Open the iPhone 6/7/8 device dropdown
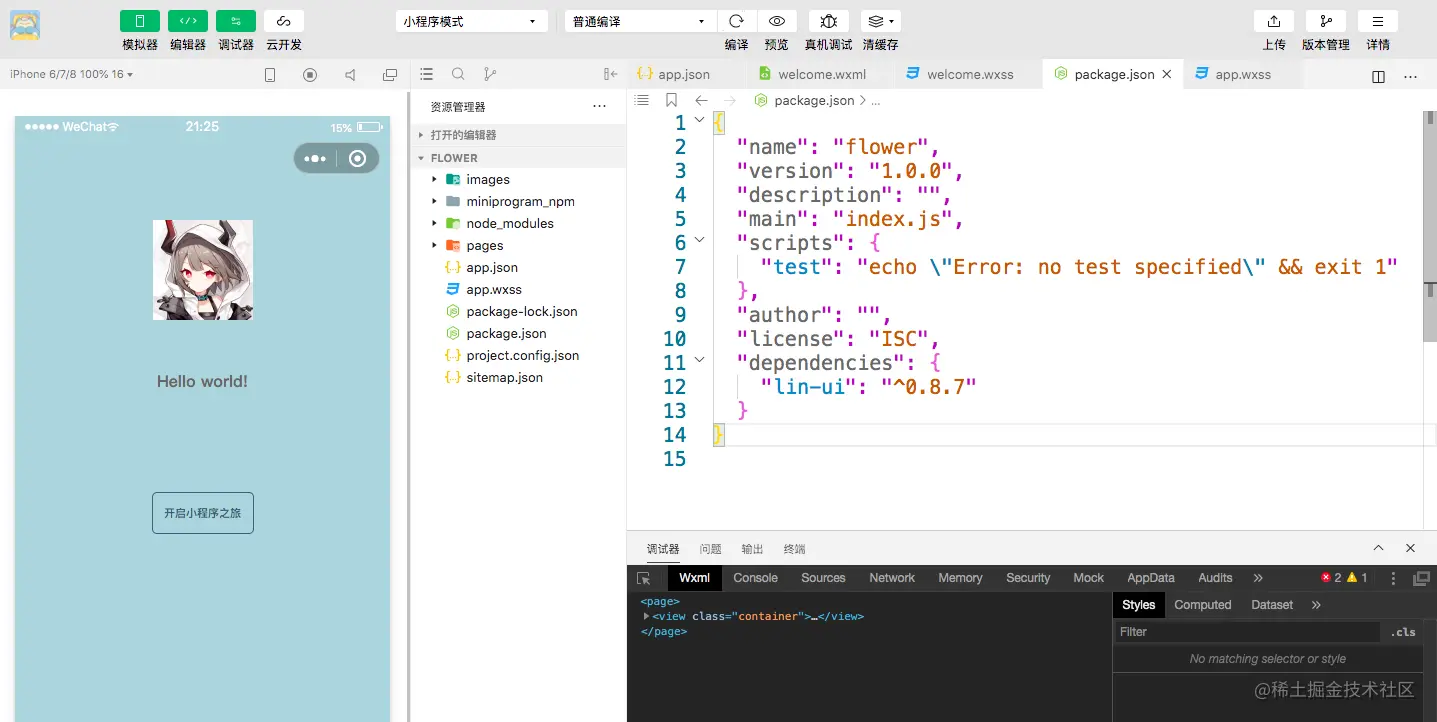This screenshot has height=722, width=1437. [x=72, y=74]
